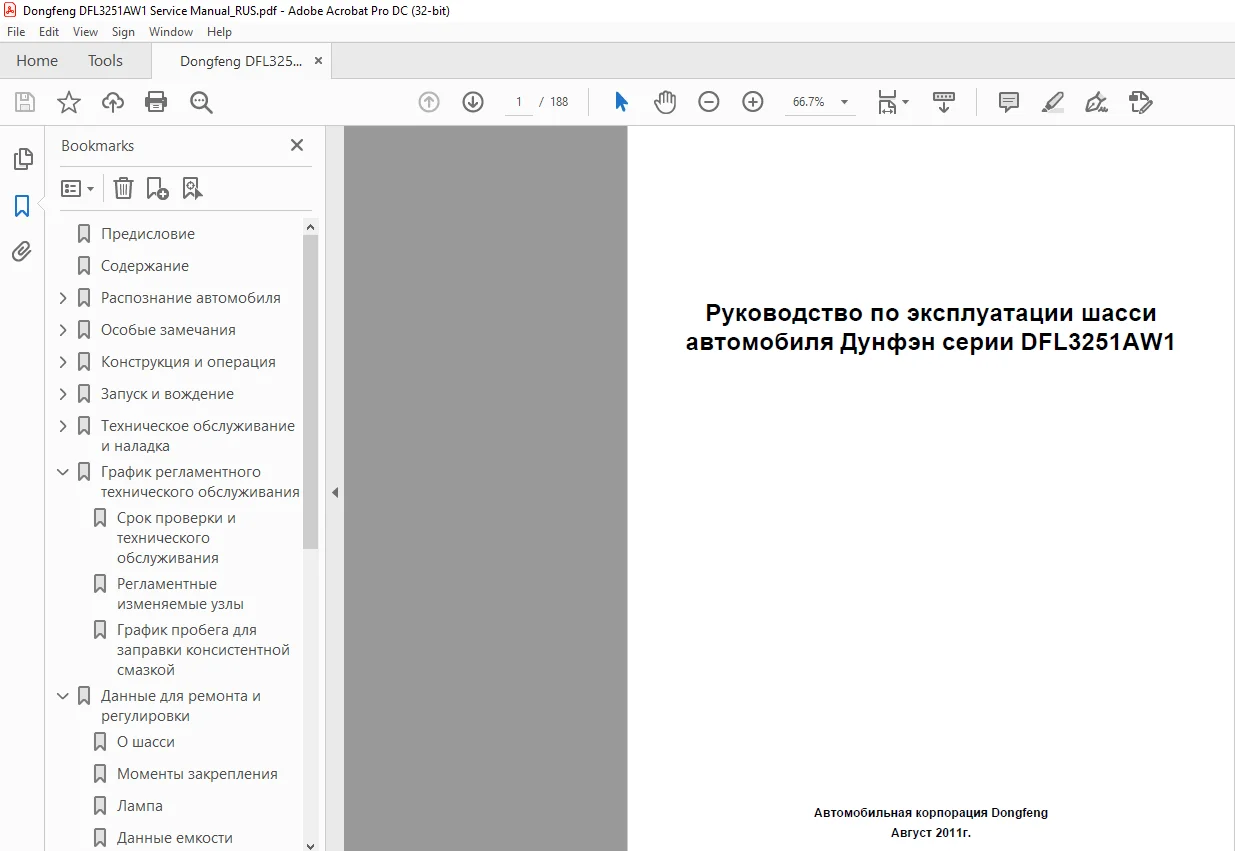
Task: Expand the Особые замечания bookmark
Action: tap(64, 330)
